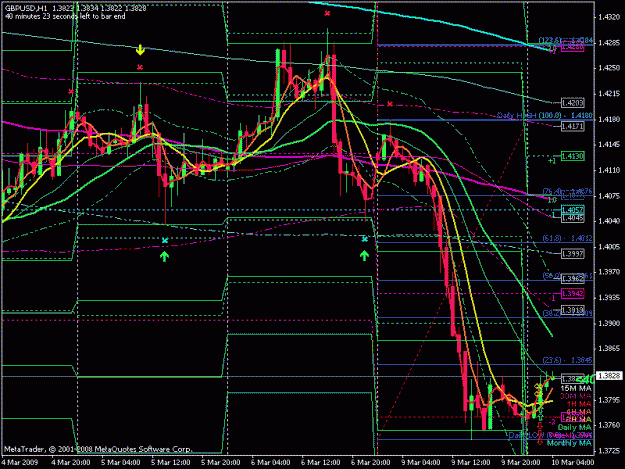The height and width of the screenshot is (469, 625).
Task: Select the 9 Mar 12:00 time label
Action: pyautogui.click(x=471, y=462)
